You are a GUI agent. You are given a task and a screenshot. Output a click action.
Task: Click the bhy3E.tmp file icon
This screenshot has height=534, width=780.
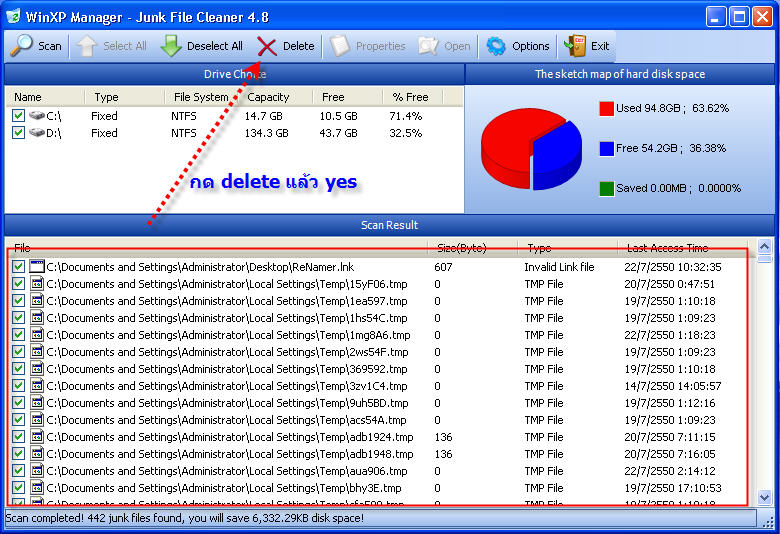click(x=37, y=488)
